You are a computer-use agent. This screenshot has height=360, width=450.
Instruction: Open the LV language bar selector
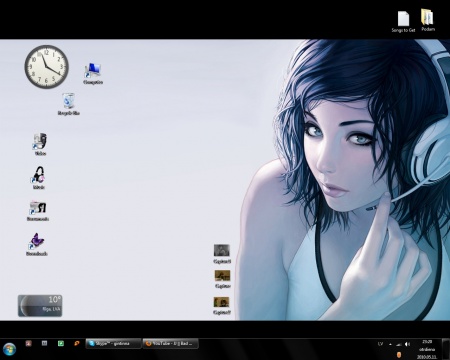click(x=380, y=344)
